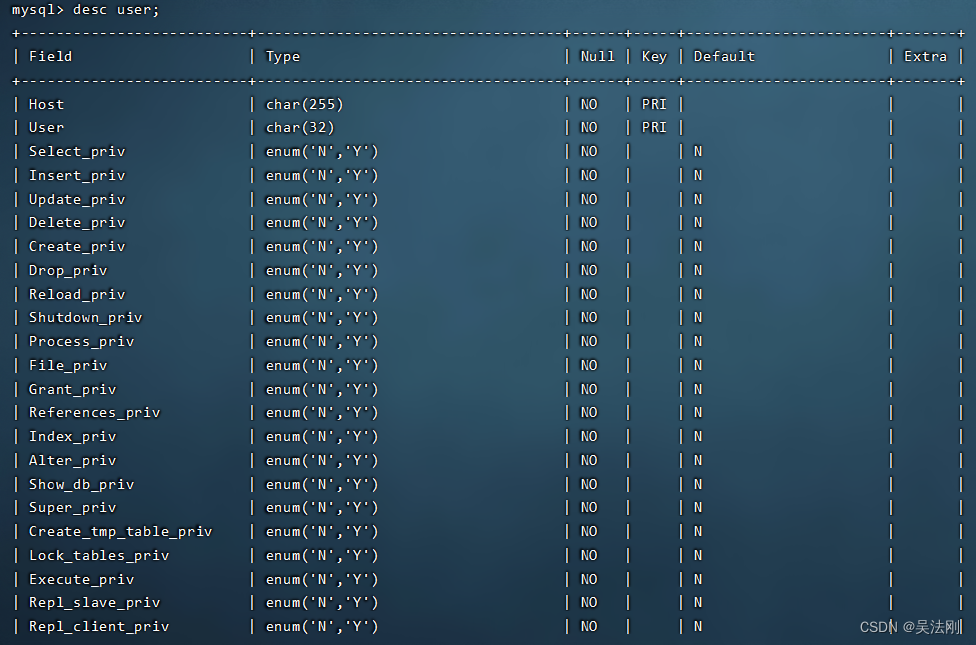Click the Lock_tables_priv field text

(x=99, y=555)
